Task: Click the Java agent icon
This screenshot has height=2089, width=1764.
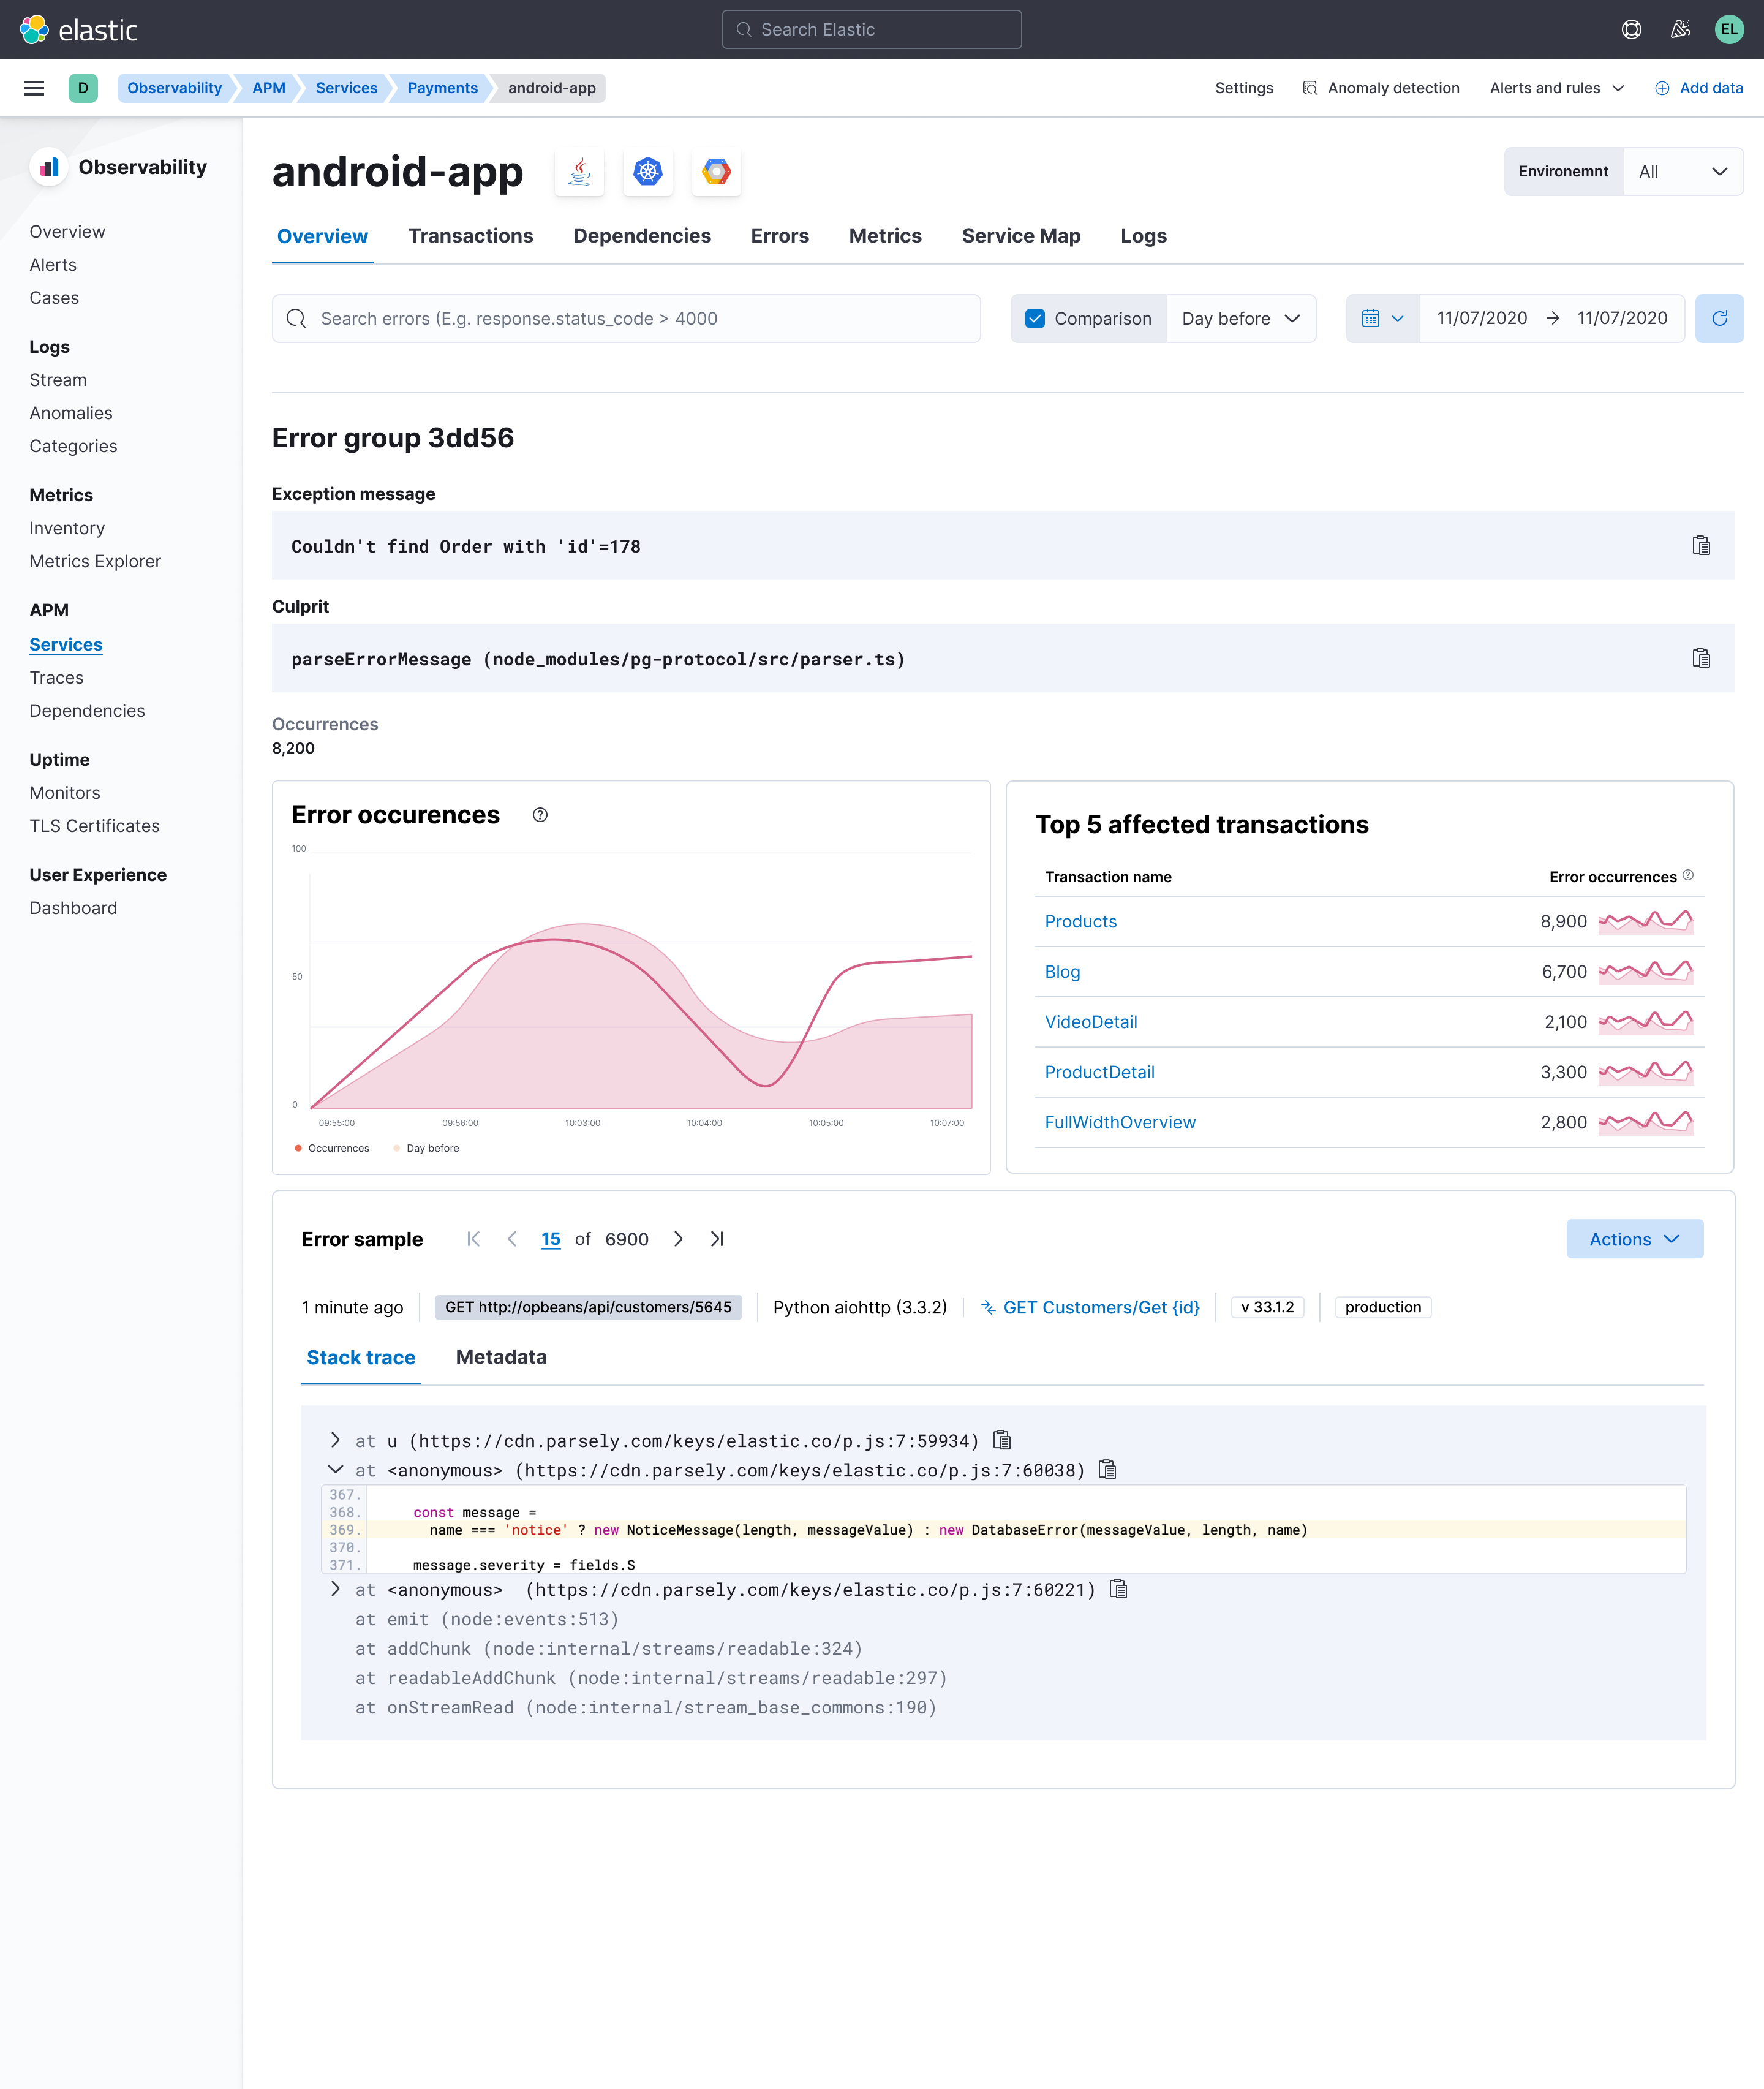Action: point(580,172)
